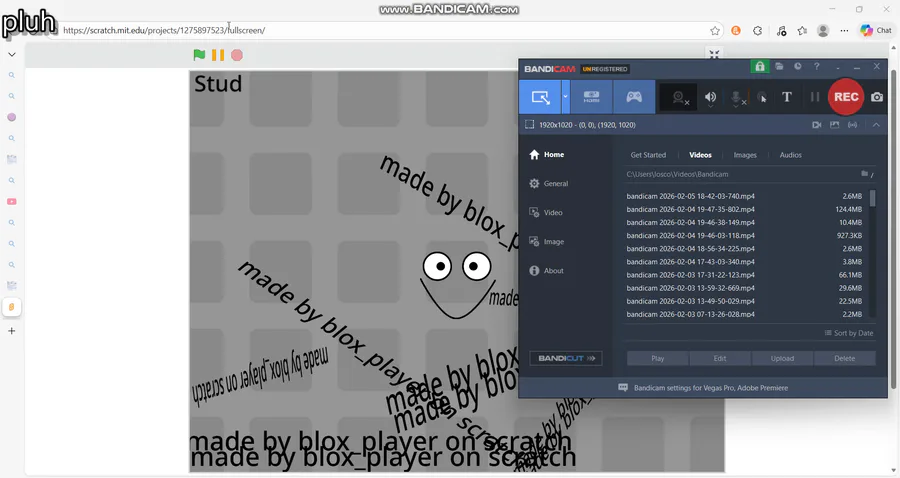Open scheduled recording clock icon
Image resolution: width=900 pixels, height=478 pixels.
[798, 67]
